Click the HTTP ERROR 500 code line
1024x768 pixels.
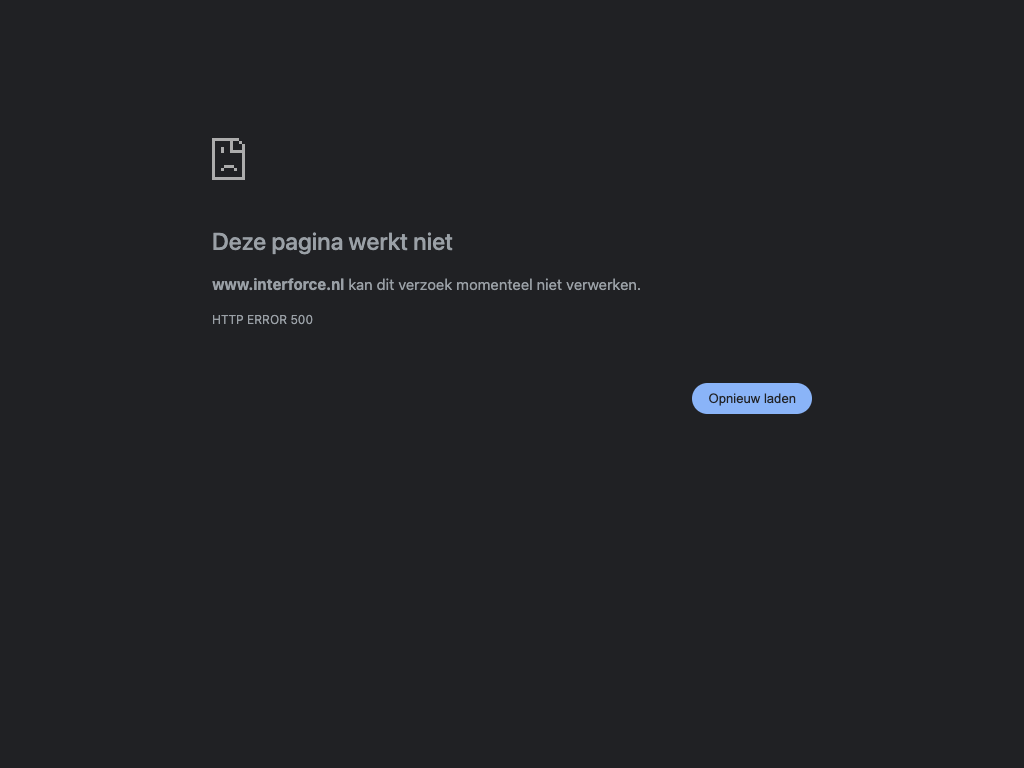pos(262,319)
